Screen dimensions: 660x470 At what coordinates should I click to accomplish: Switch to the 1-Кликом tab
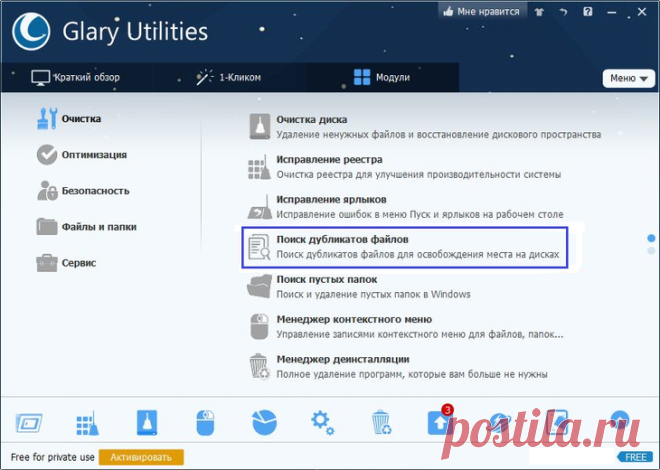(229, 77)
